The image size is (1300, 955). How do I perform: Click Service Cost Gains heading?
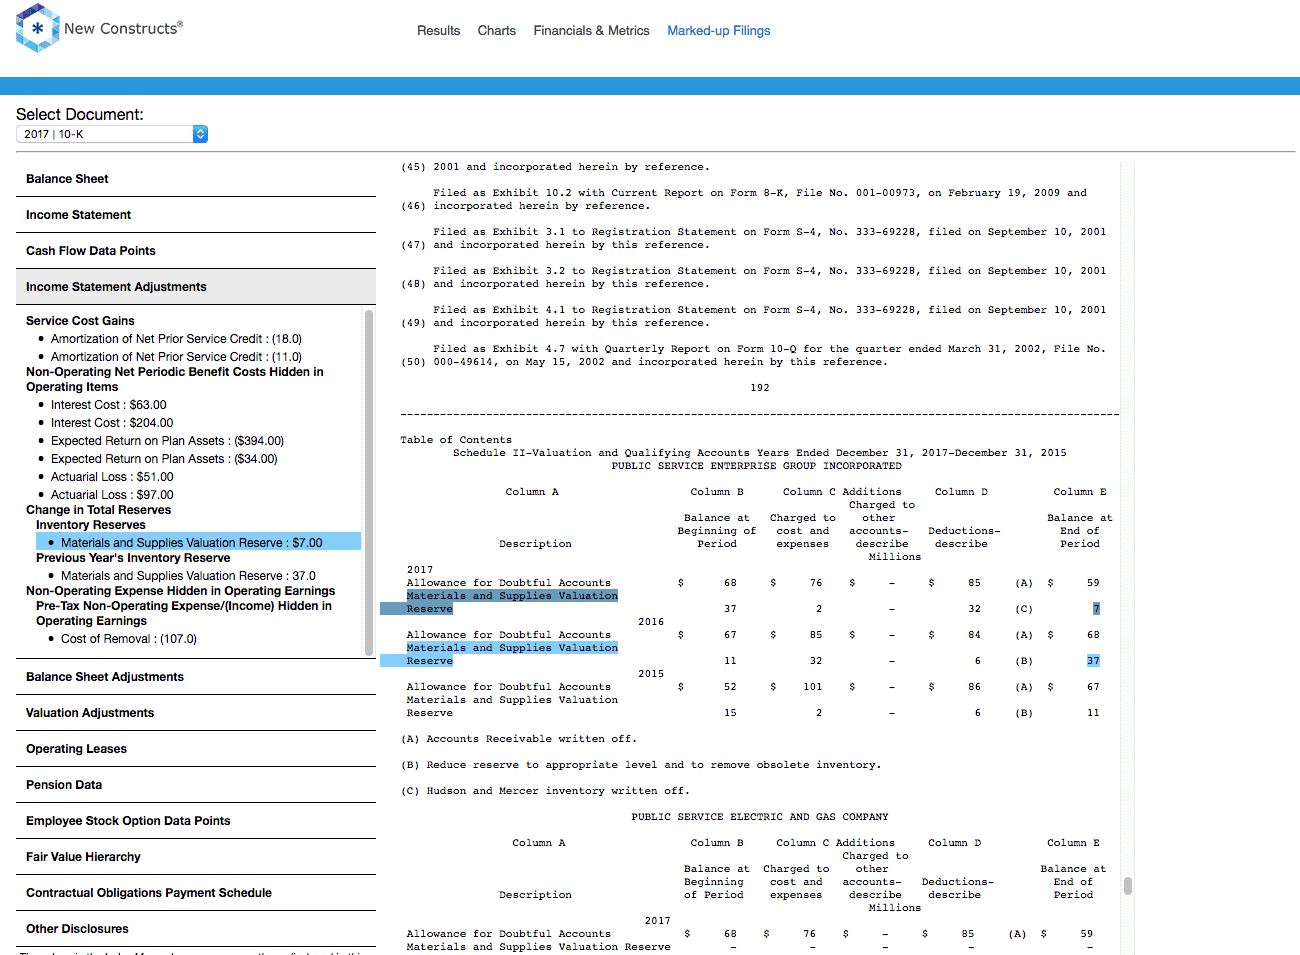(x=80, y=321)
